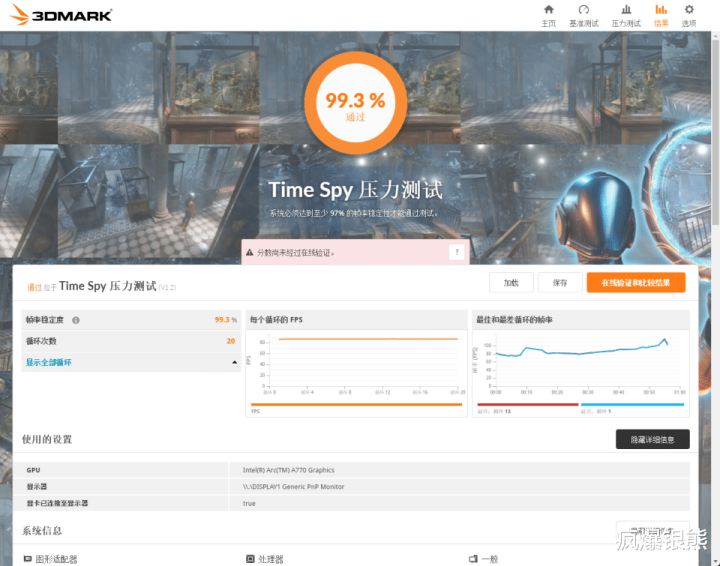The width and height of the screenshot is (720, 566).
Task: Click the 帧率稳定度 value 99.3 %
Action: pos(225,320)
